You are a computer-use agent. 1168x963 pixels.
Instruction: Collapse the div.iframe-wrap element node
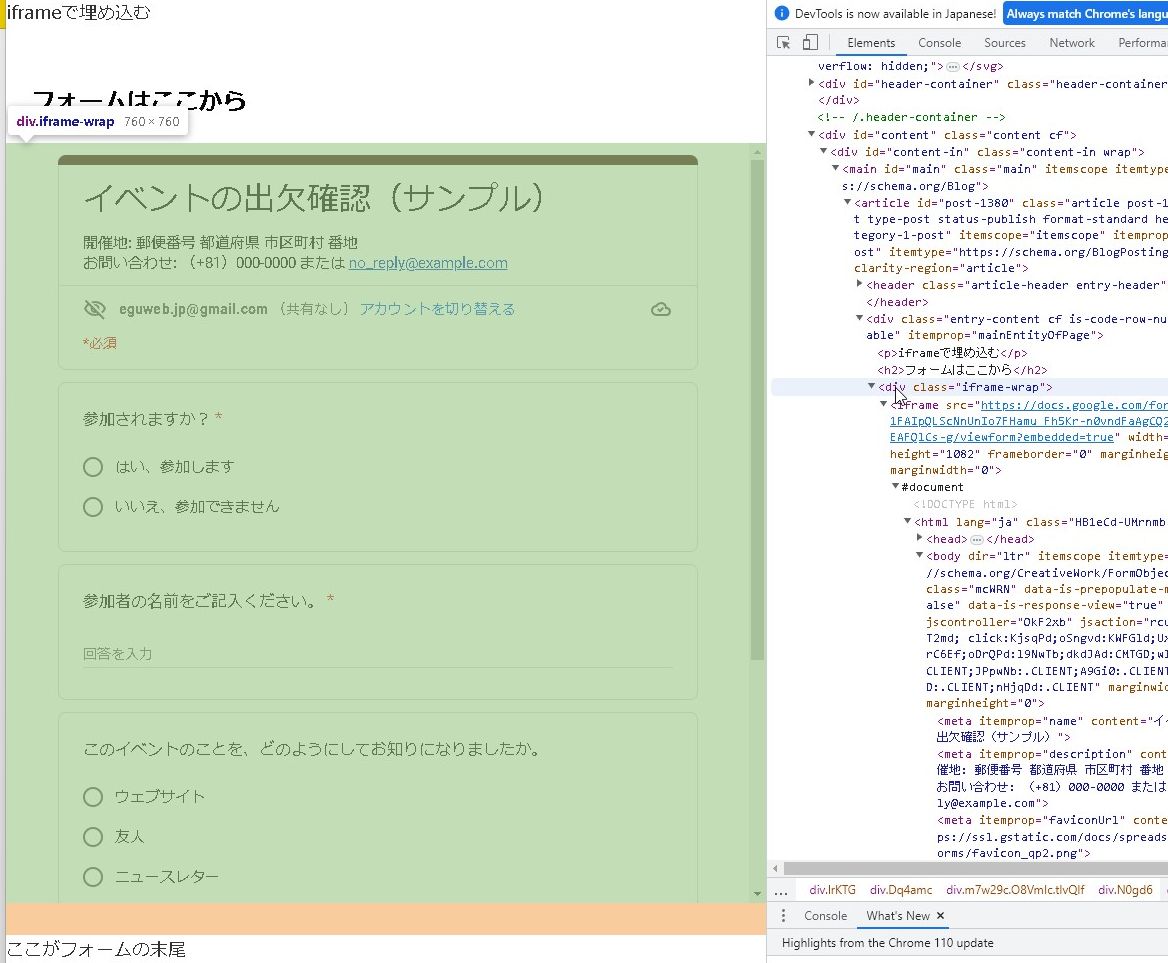872,387
